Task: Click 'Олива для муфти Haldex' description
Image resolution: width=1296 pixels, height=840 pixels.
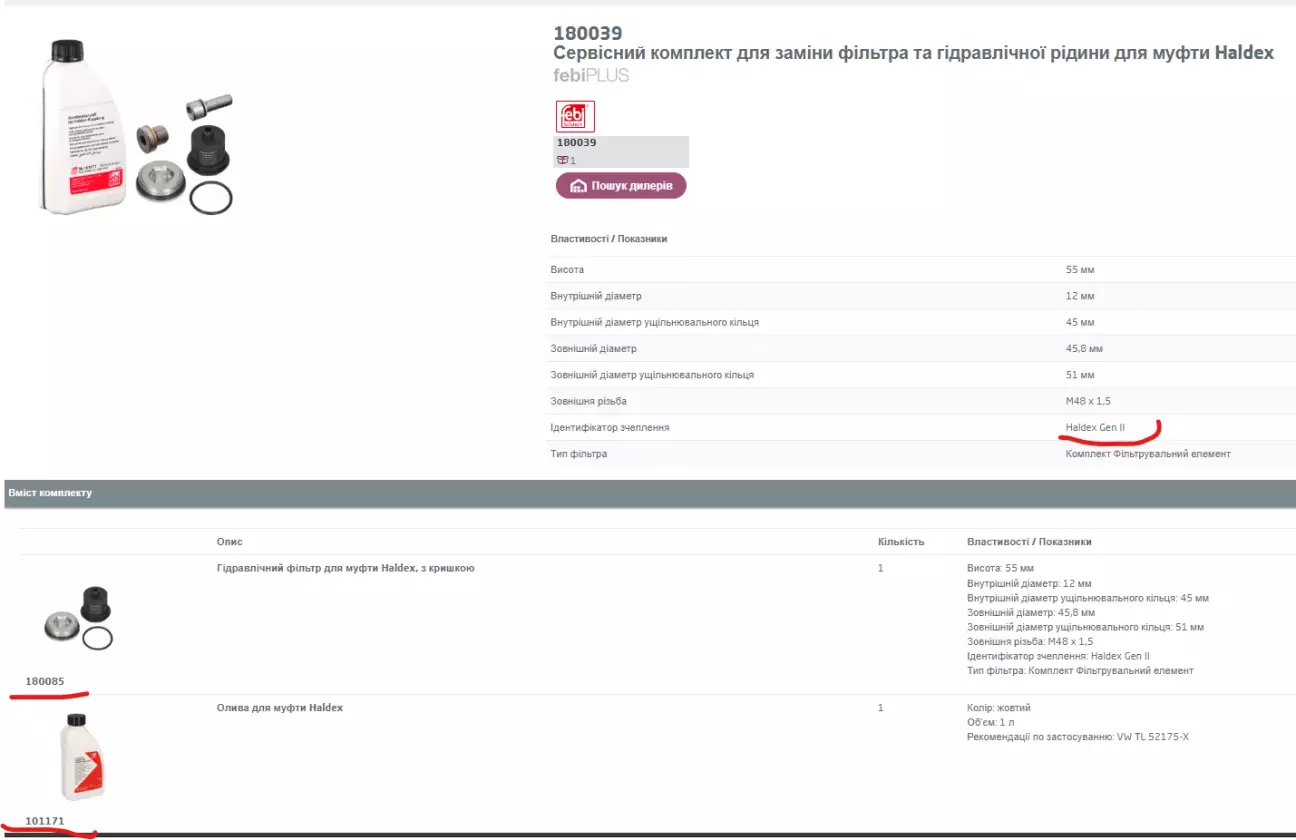Action: pos(279,708)
